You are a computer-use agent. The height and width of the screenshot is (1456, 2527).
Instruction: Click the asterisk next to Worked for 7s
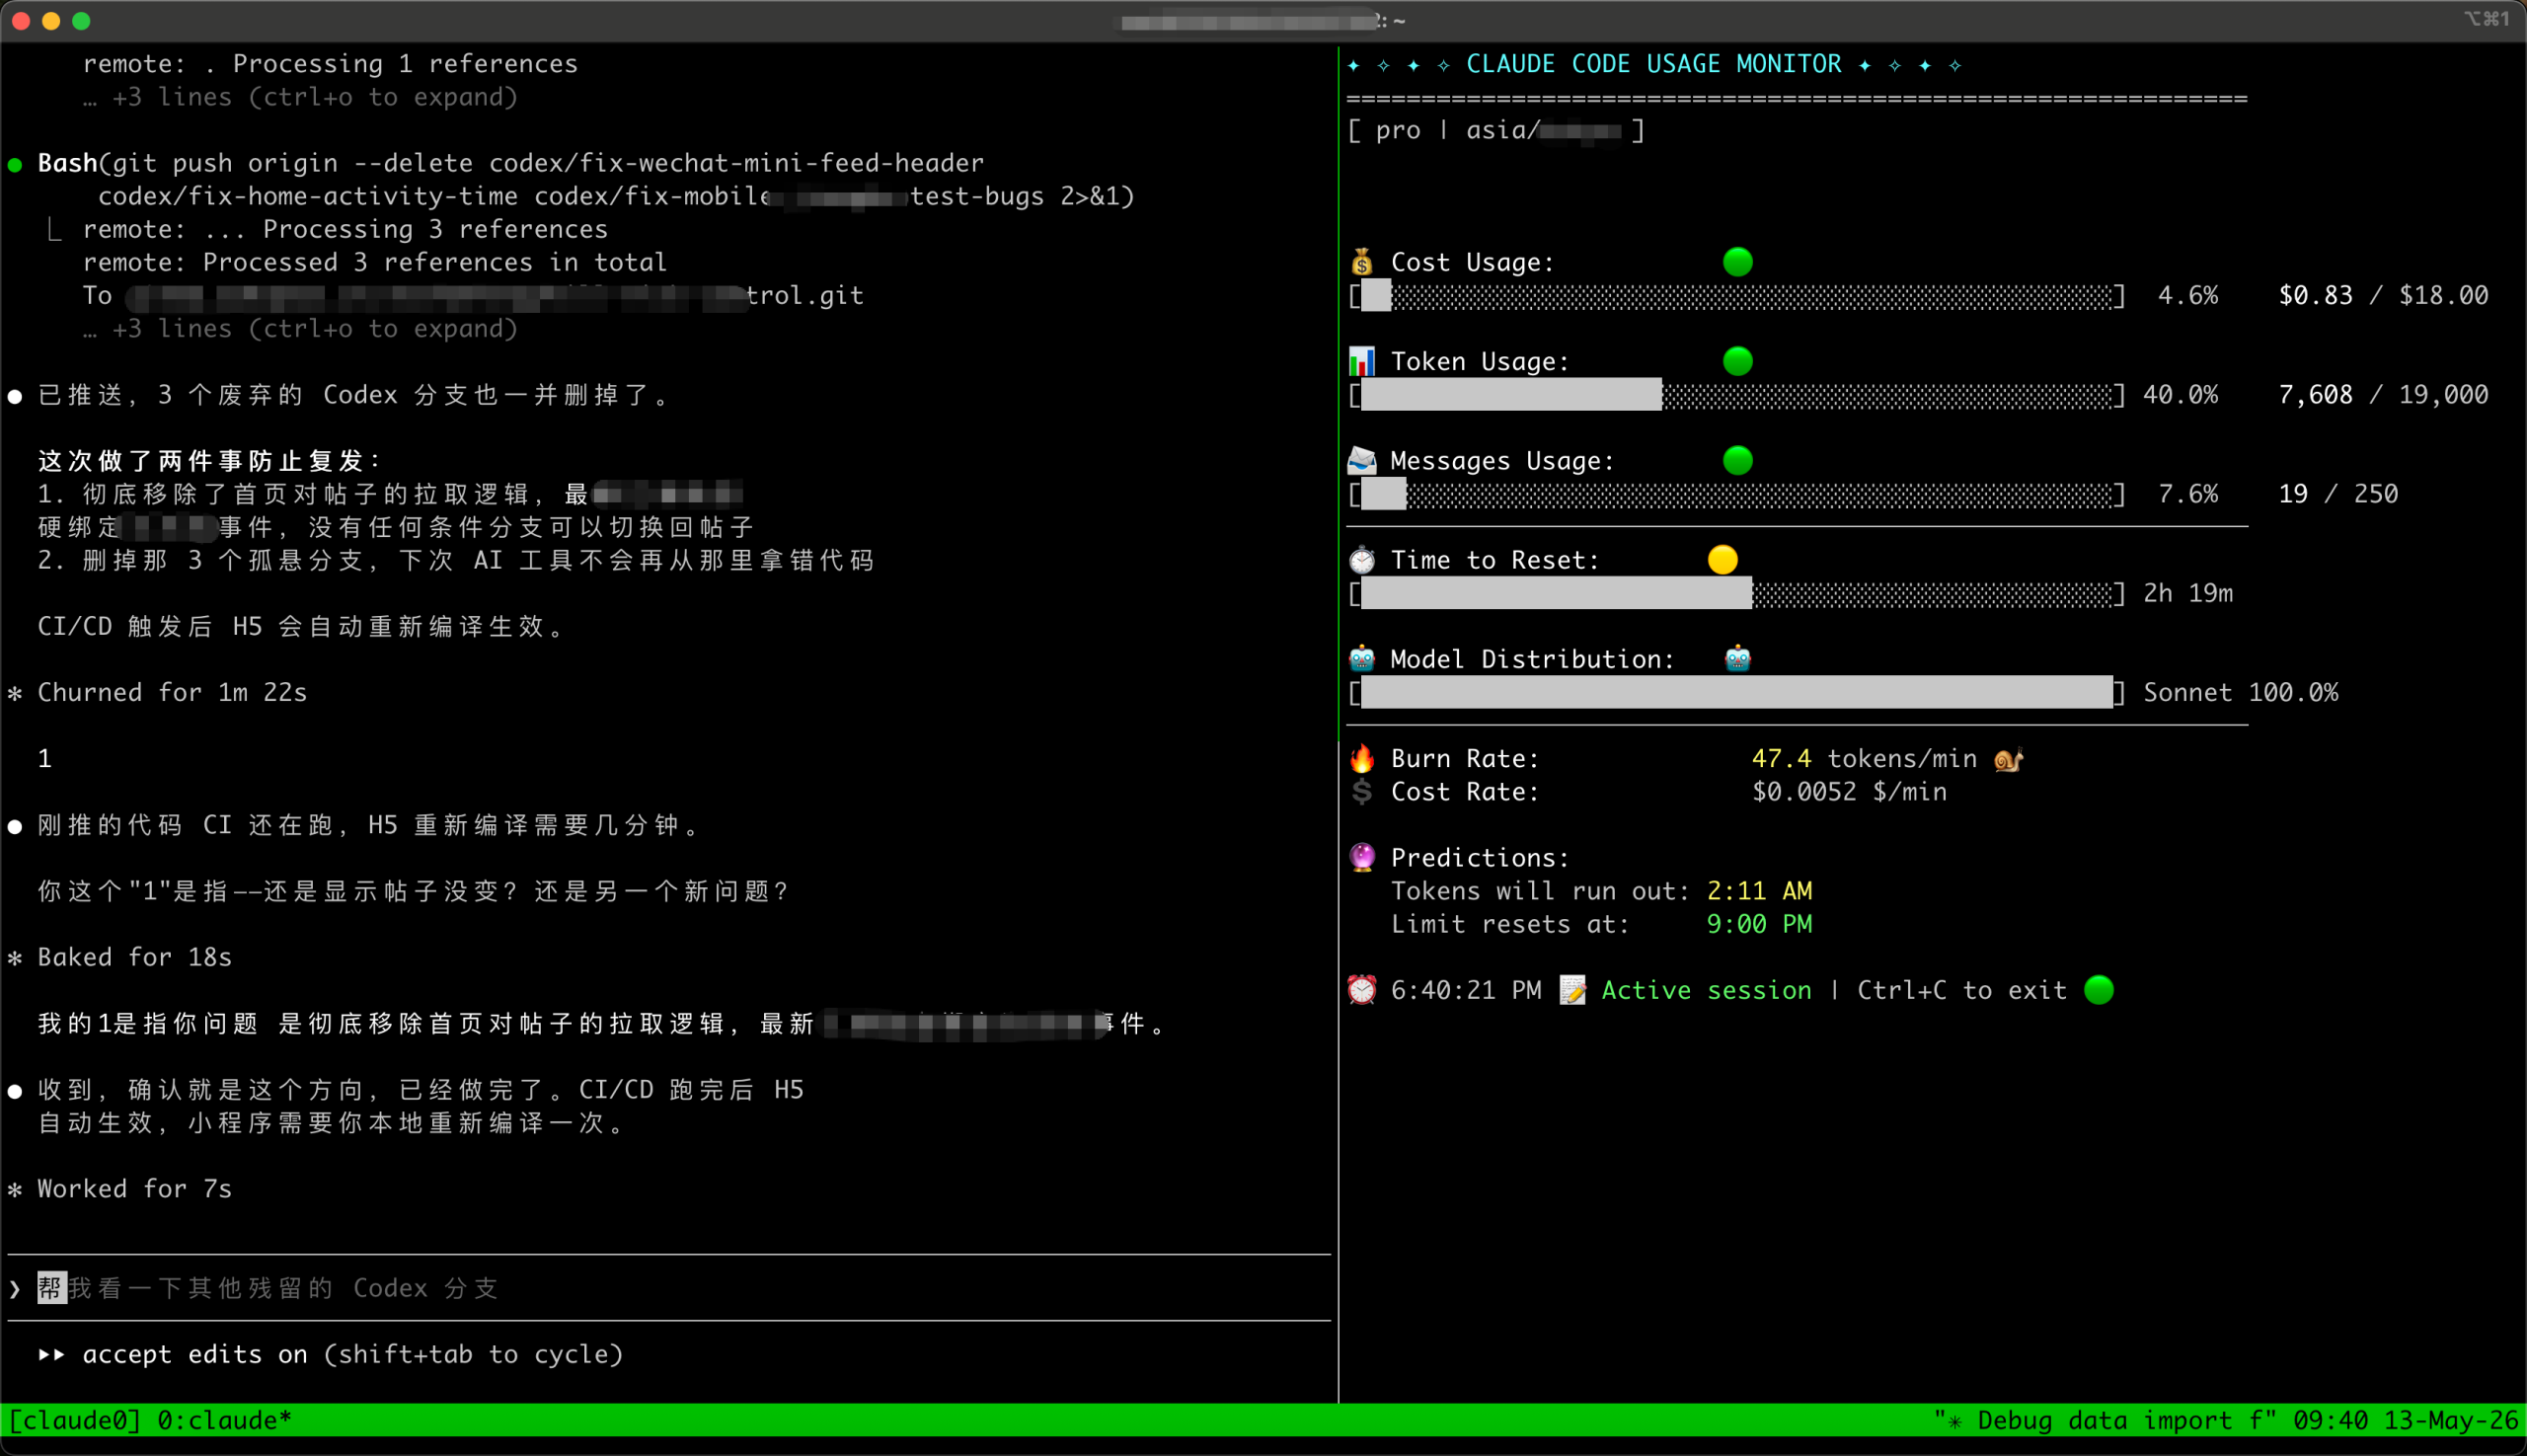15,1190
